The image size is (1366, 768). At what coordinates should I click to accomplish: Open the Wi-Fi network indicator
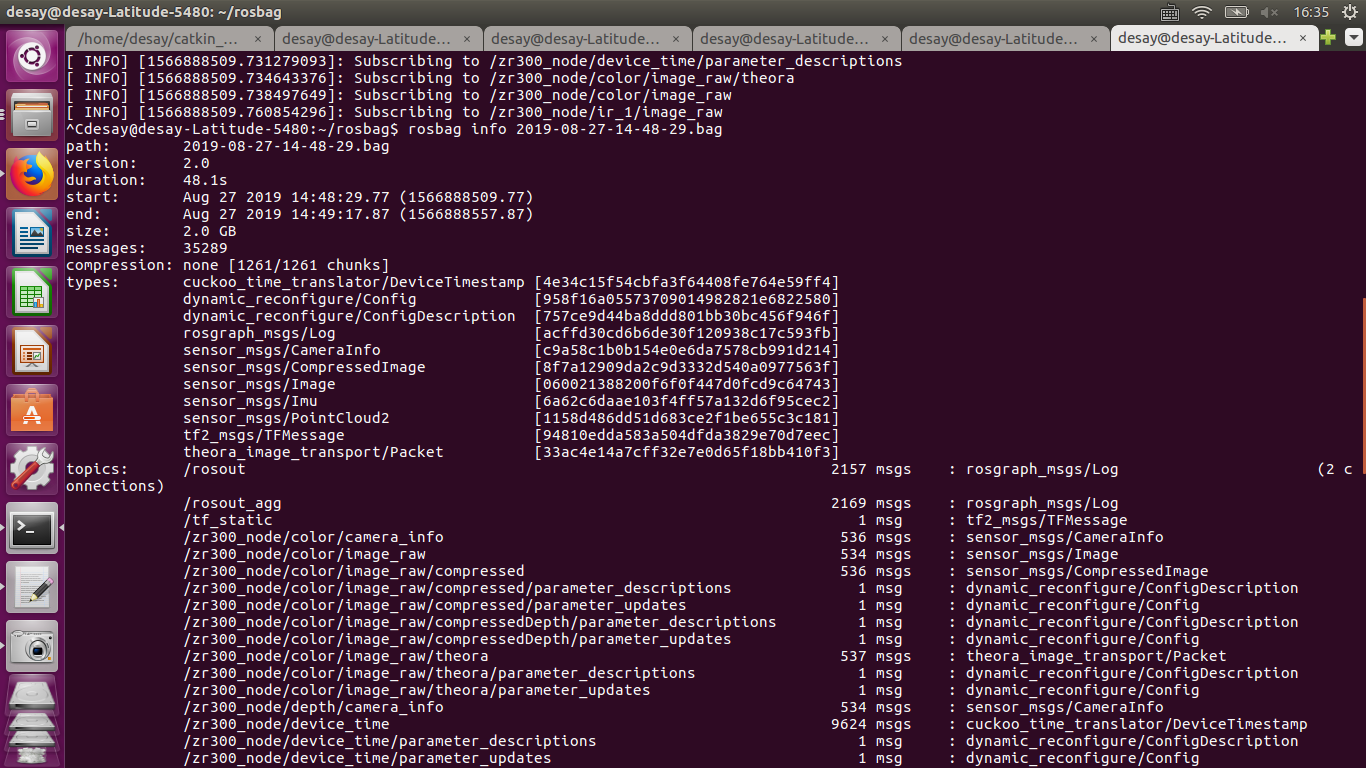tap(1202, 12)
